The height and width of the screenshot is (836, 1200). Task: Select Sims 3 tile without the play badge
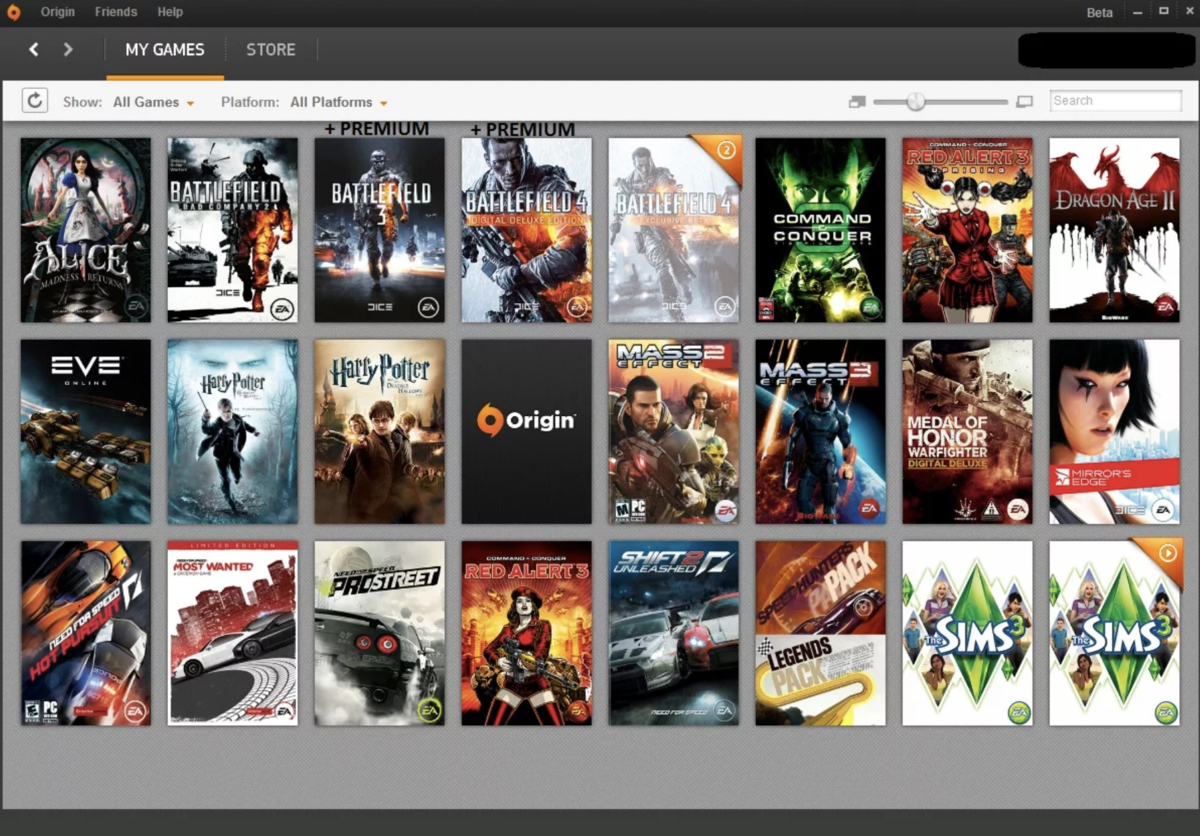click(x=968, y=633)
